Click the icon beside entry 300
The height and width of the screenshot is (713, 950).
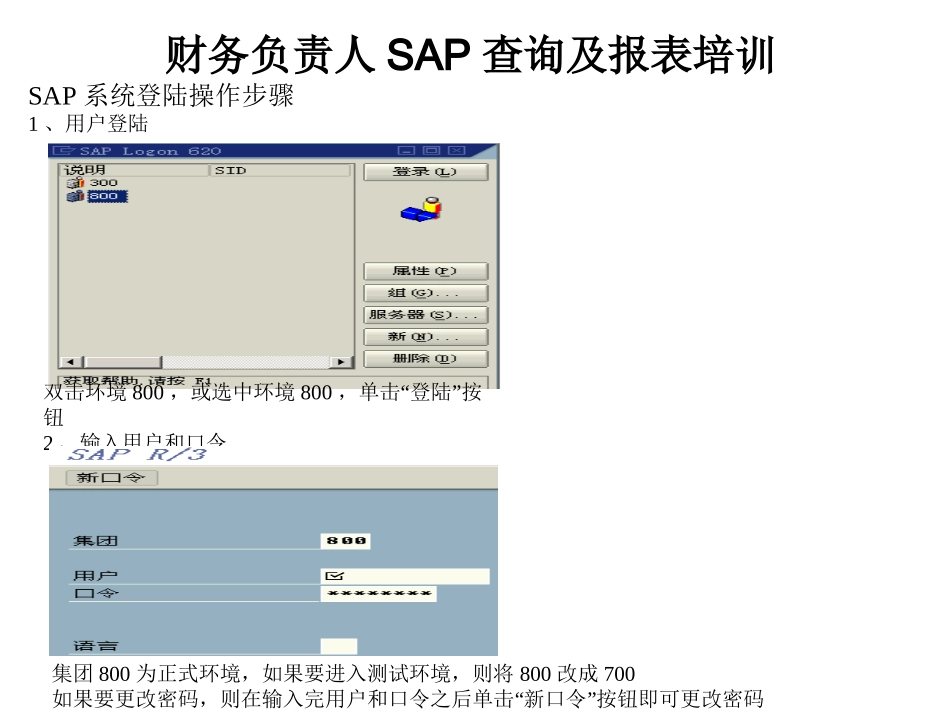(x=76, y=183)
